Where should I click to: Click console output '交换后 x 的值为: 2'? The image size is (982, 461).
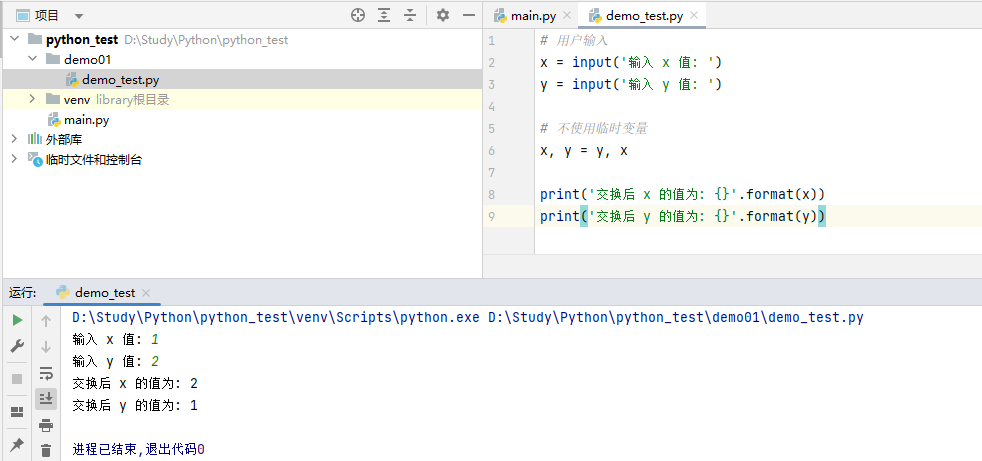[135, 383]
